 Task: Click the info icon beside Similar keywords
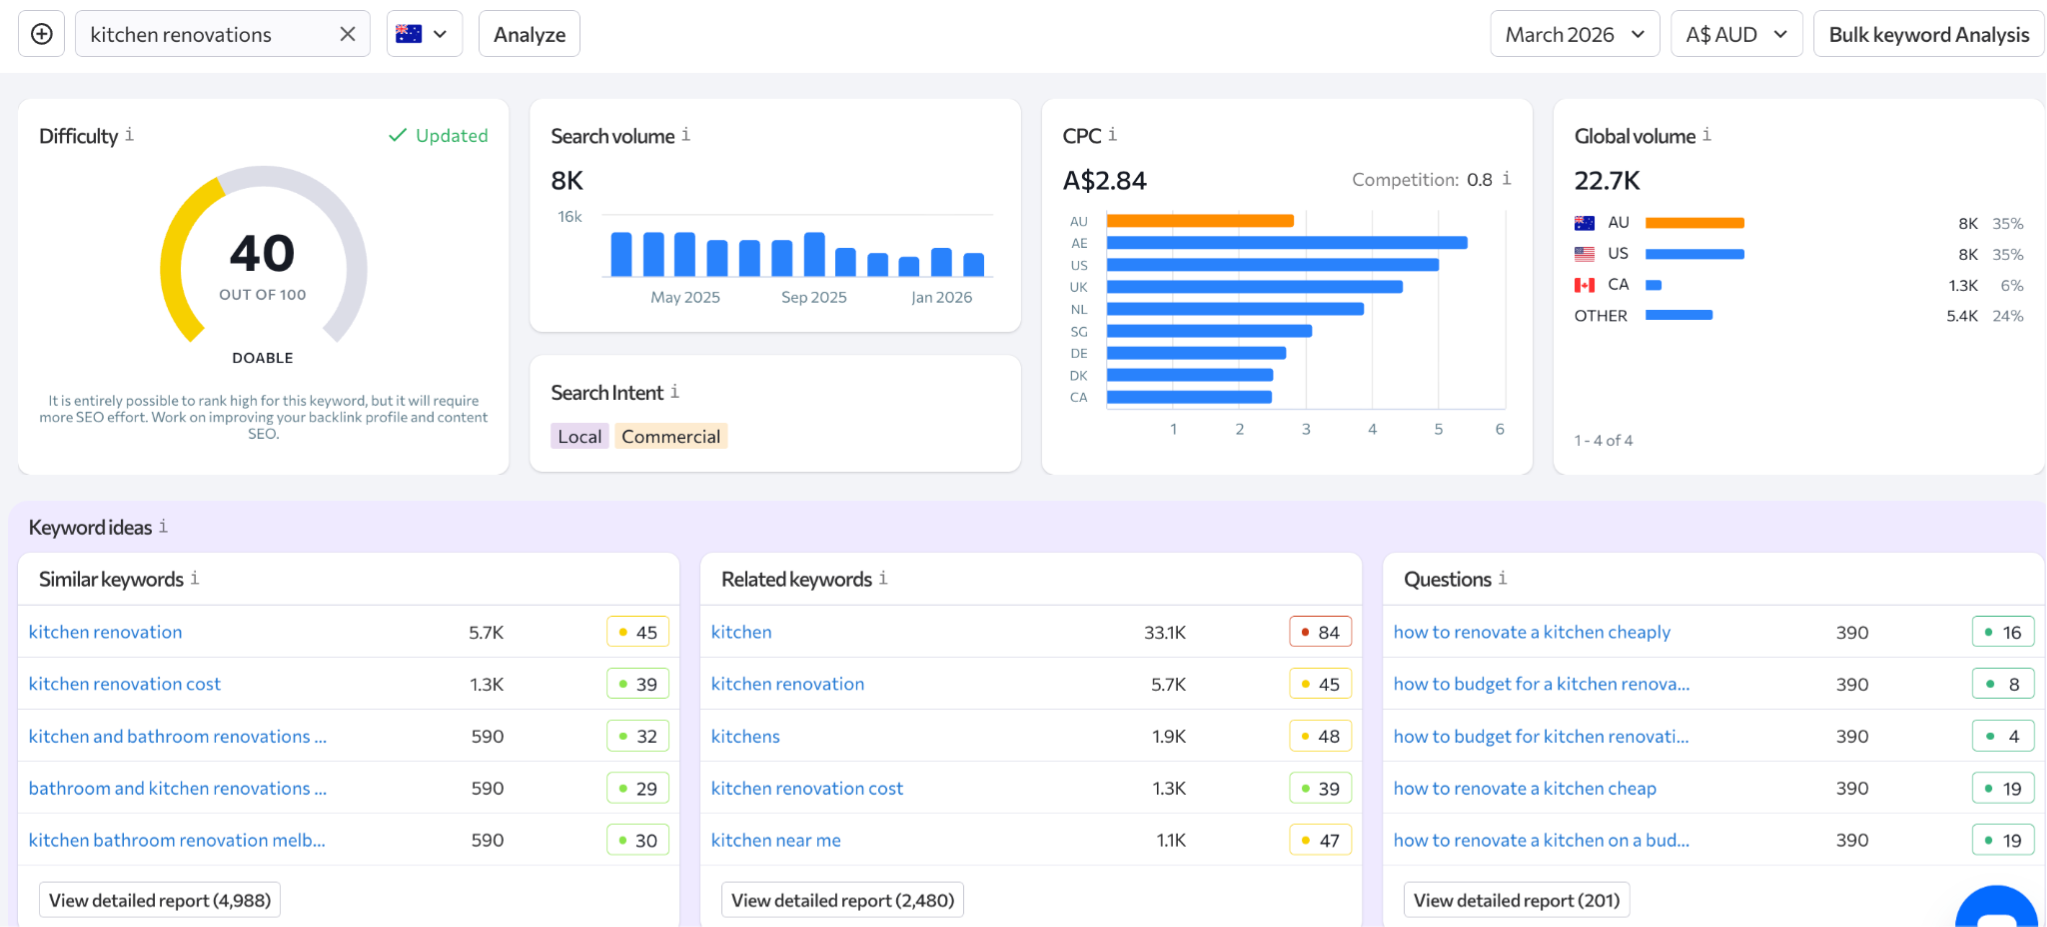click(x=195, y=578)
